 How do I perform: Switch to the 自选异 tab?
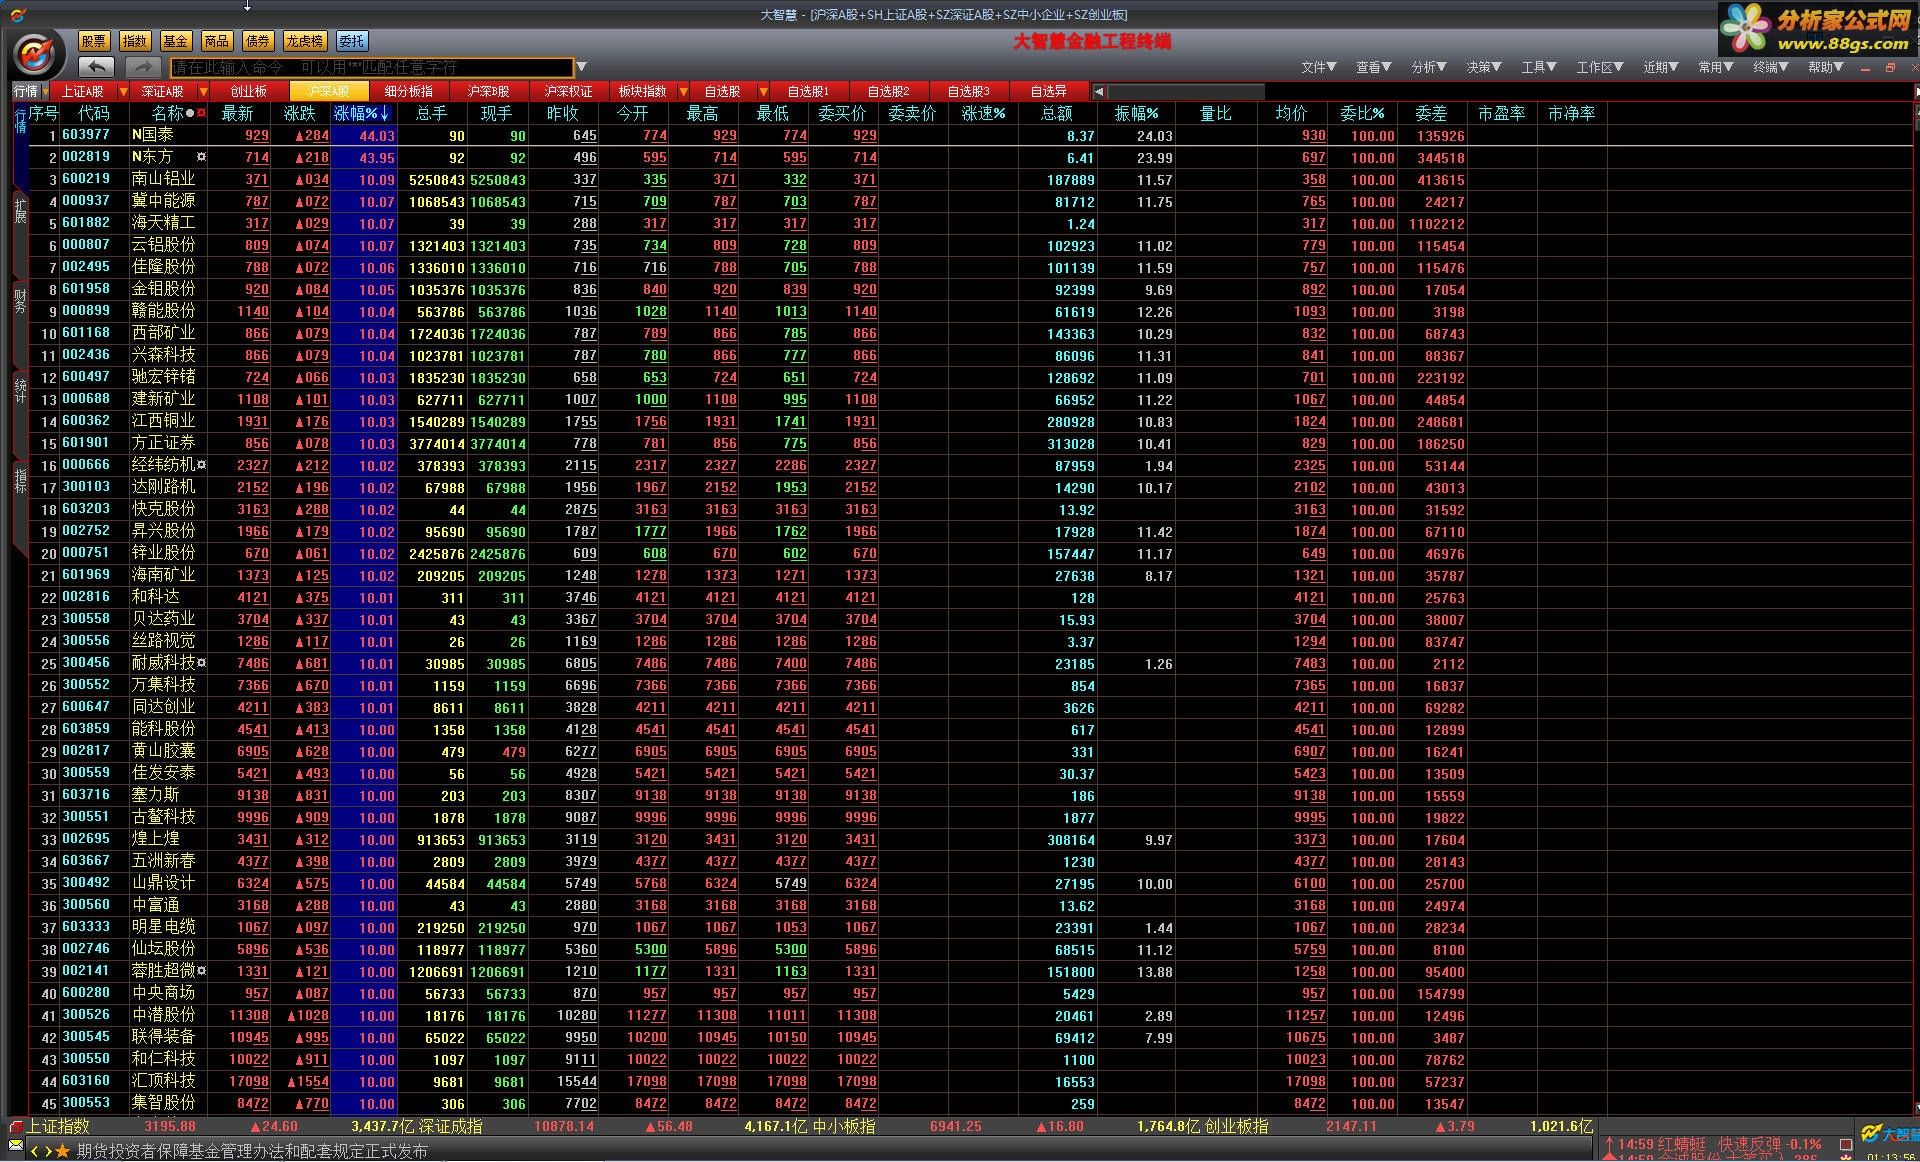coord(1049,91)
